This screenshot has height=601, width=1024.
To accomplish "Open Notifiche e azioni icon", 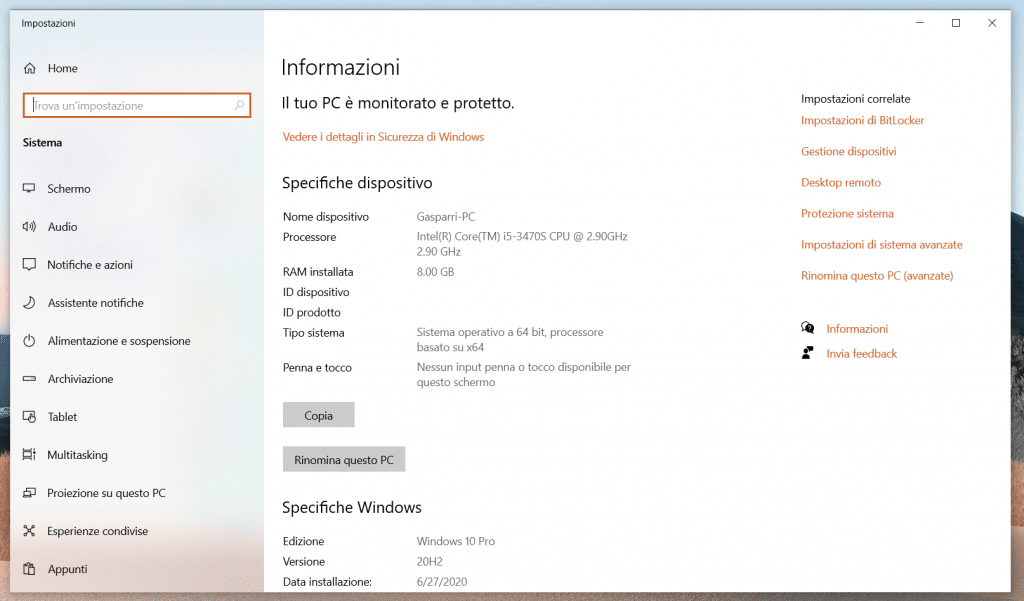I will coord(29,265).
